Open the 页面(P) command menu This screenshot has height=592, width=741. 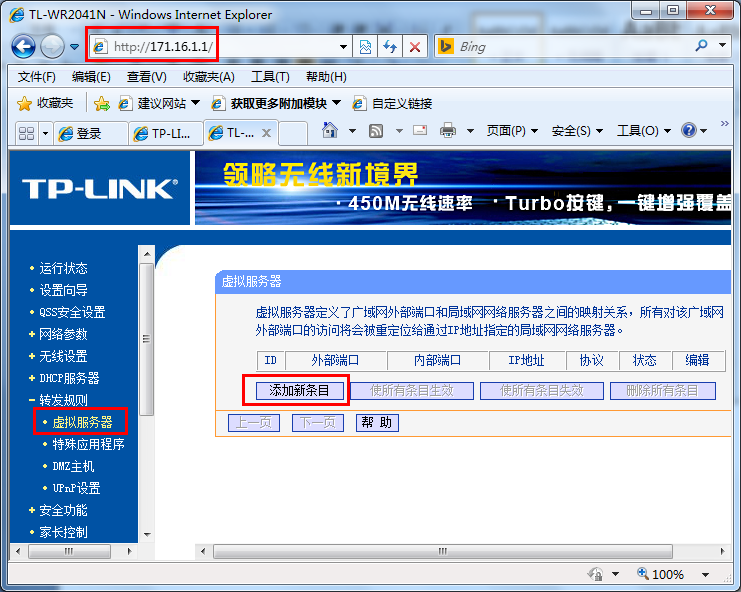coord(512,131)
